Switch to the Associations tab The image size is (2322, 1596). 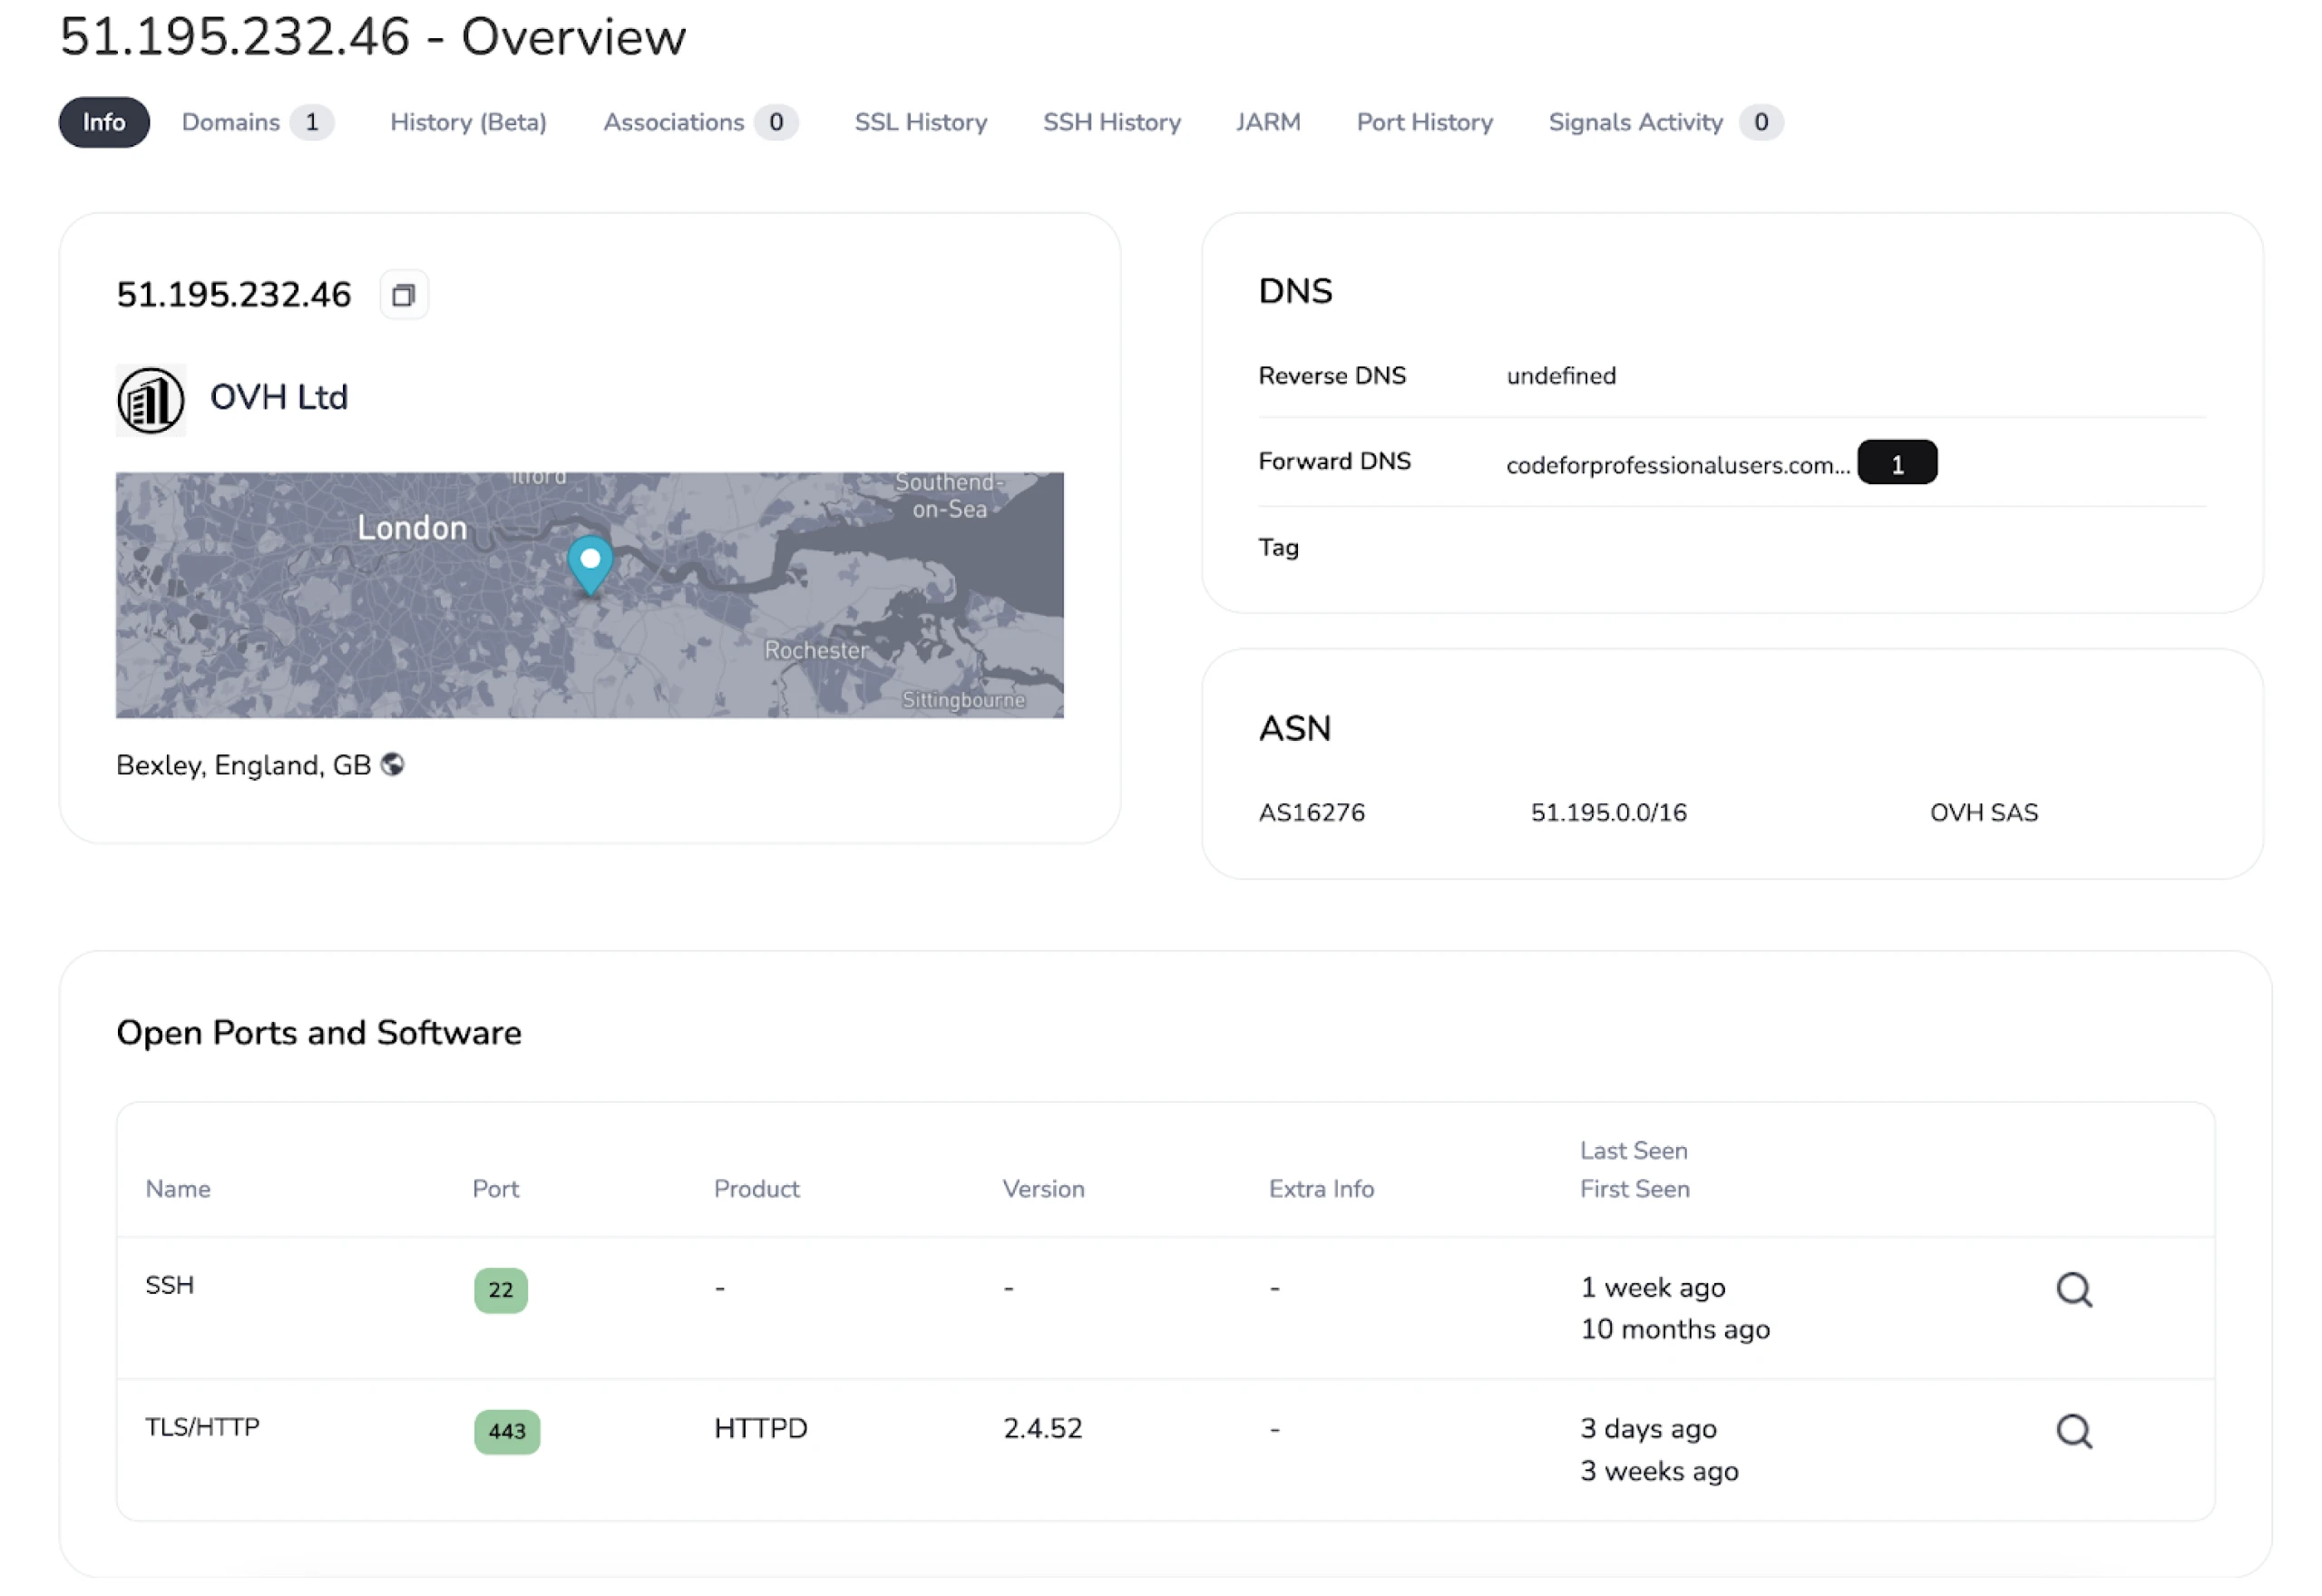(x=700, y=122)
